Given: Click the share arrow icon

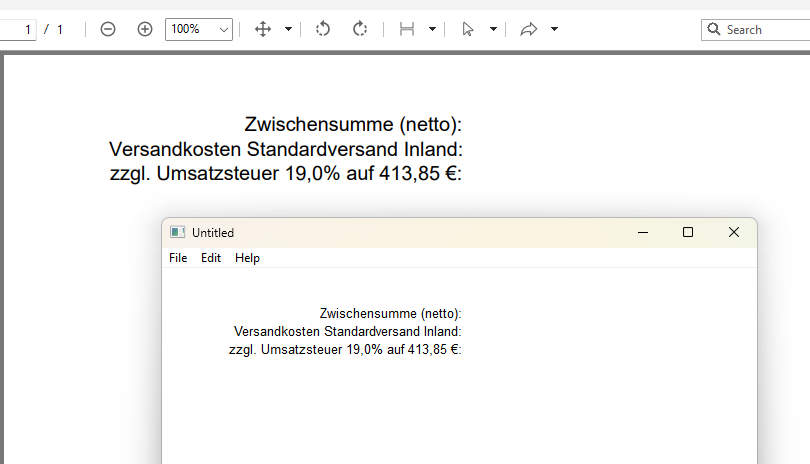Looking at the screenshot, I should pos(528,29).
